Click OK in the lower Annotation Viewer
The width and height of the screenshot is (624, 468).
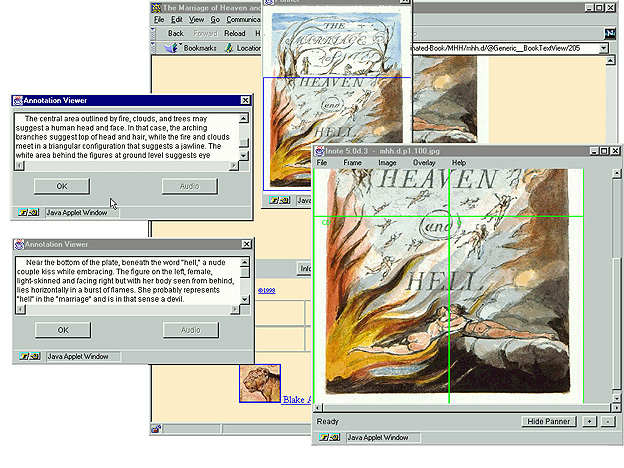[63, 330]
